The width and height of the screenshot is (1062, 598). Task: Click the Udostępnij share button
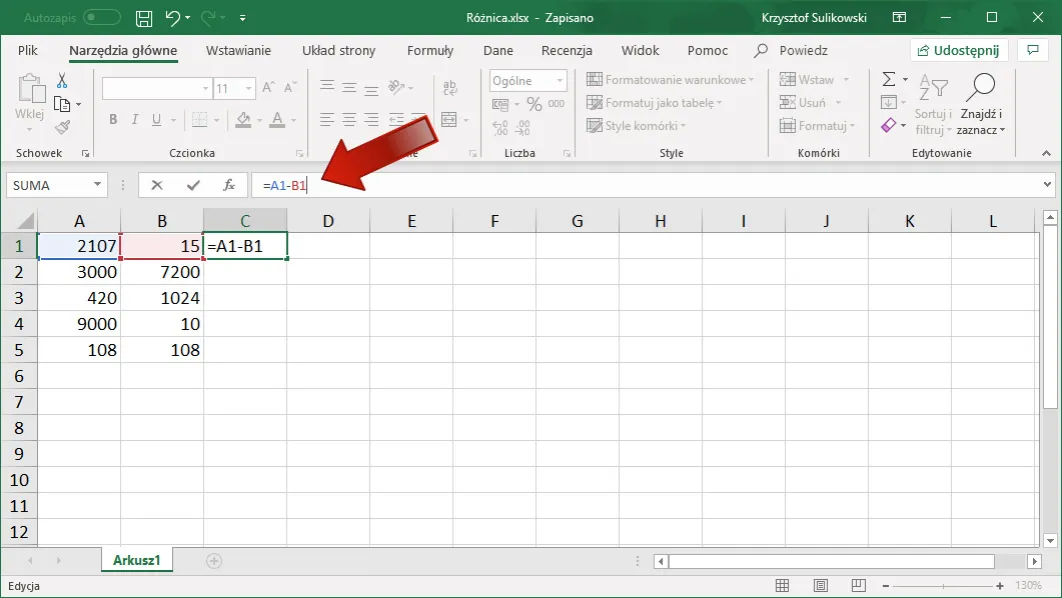point(960,50)
